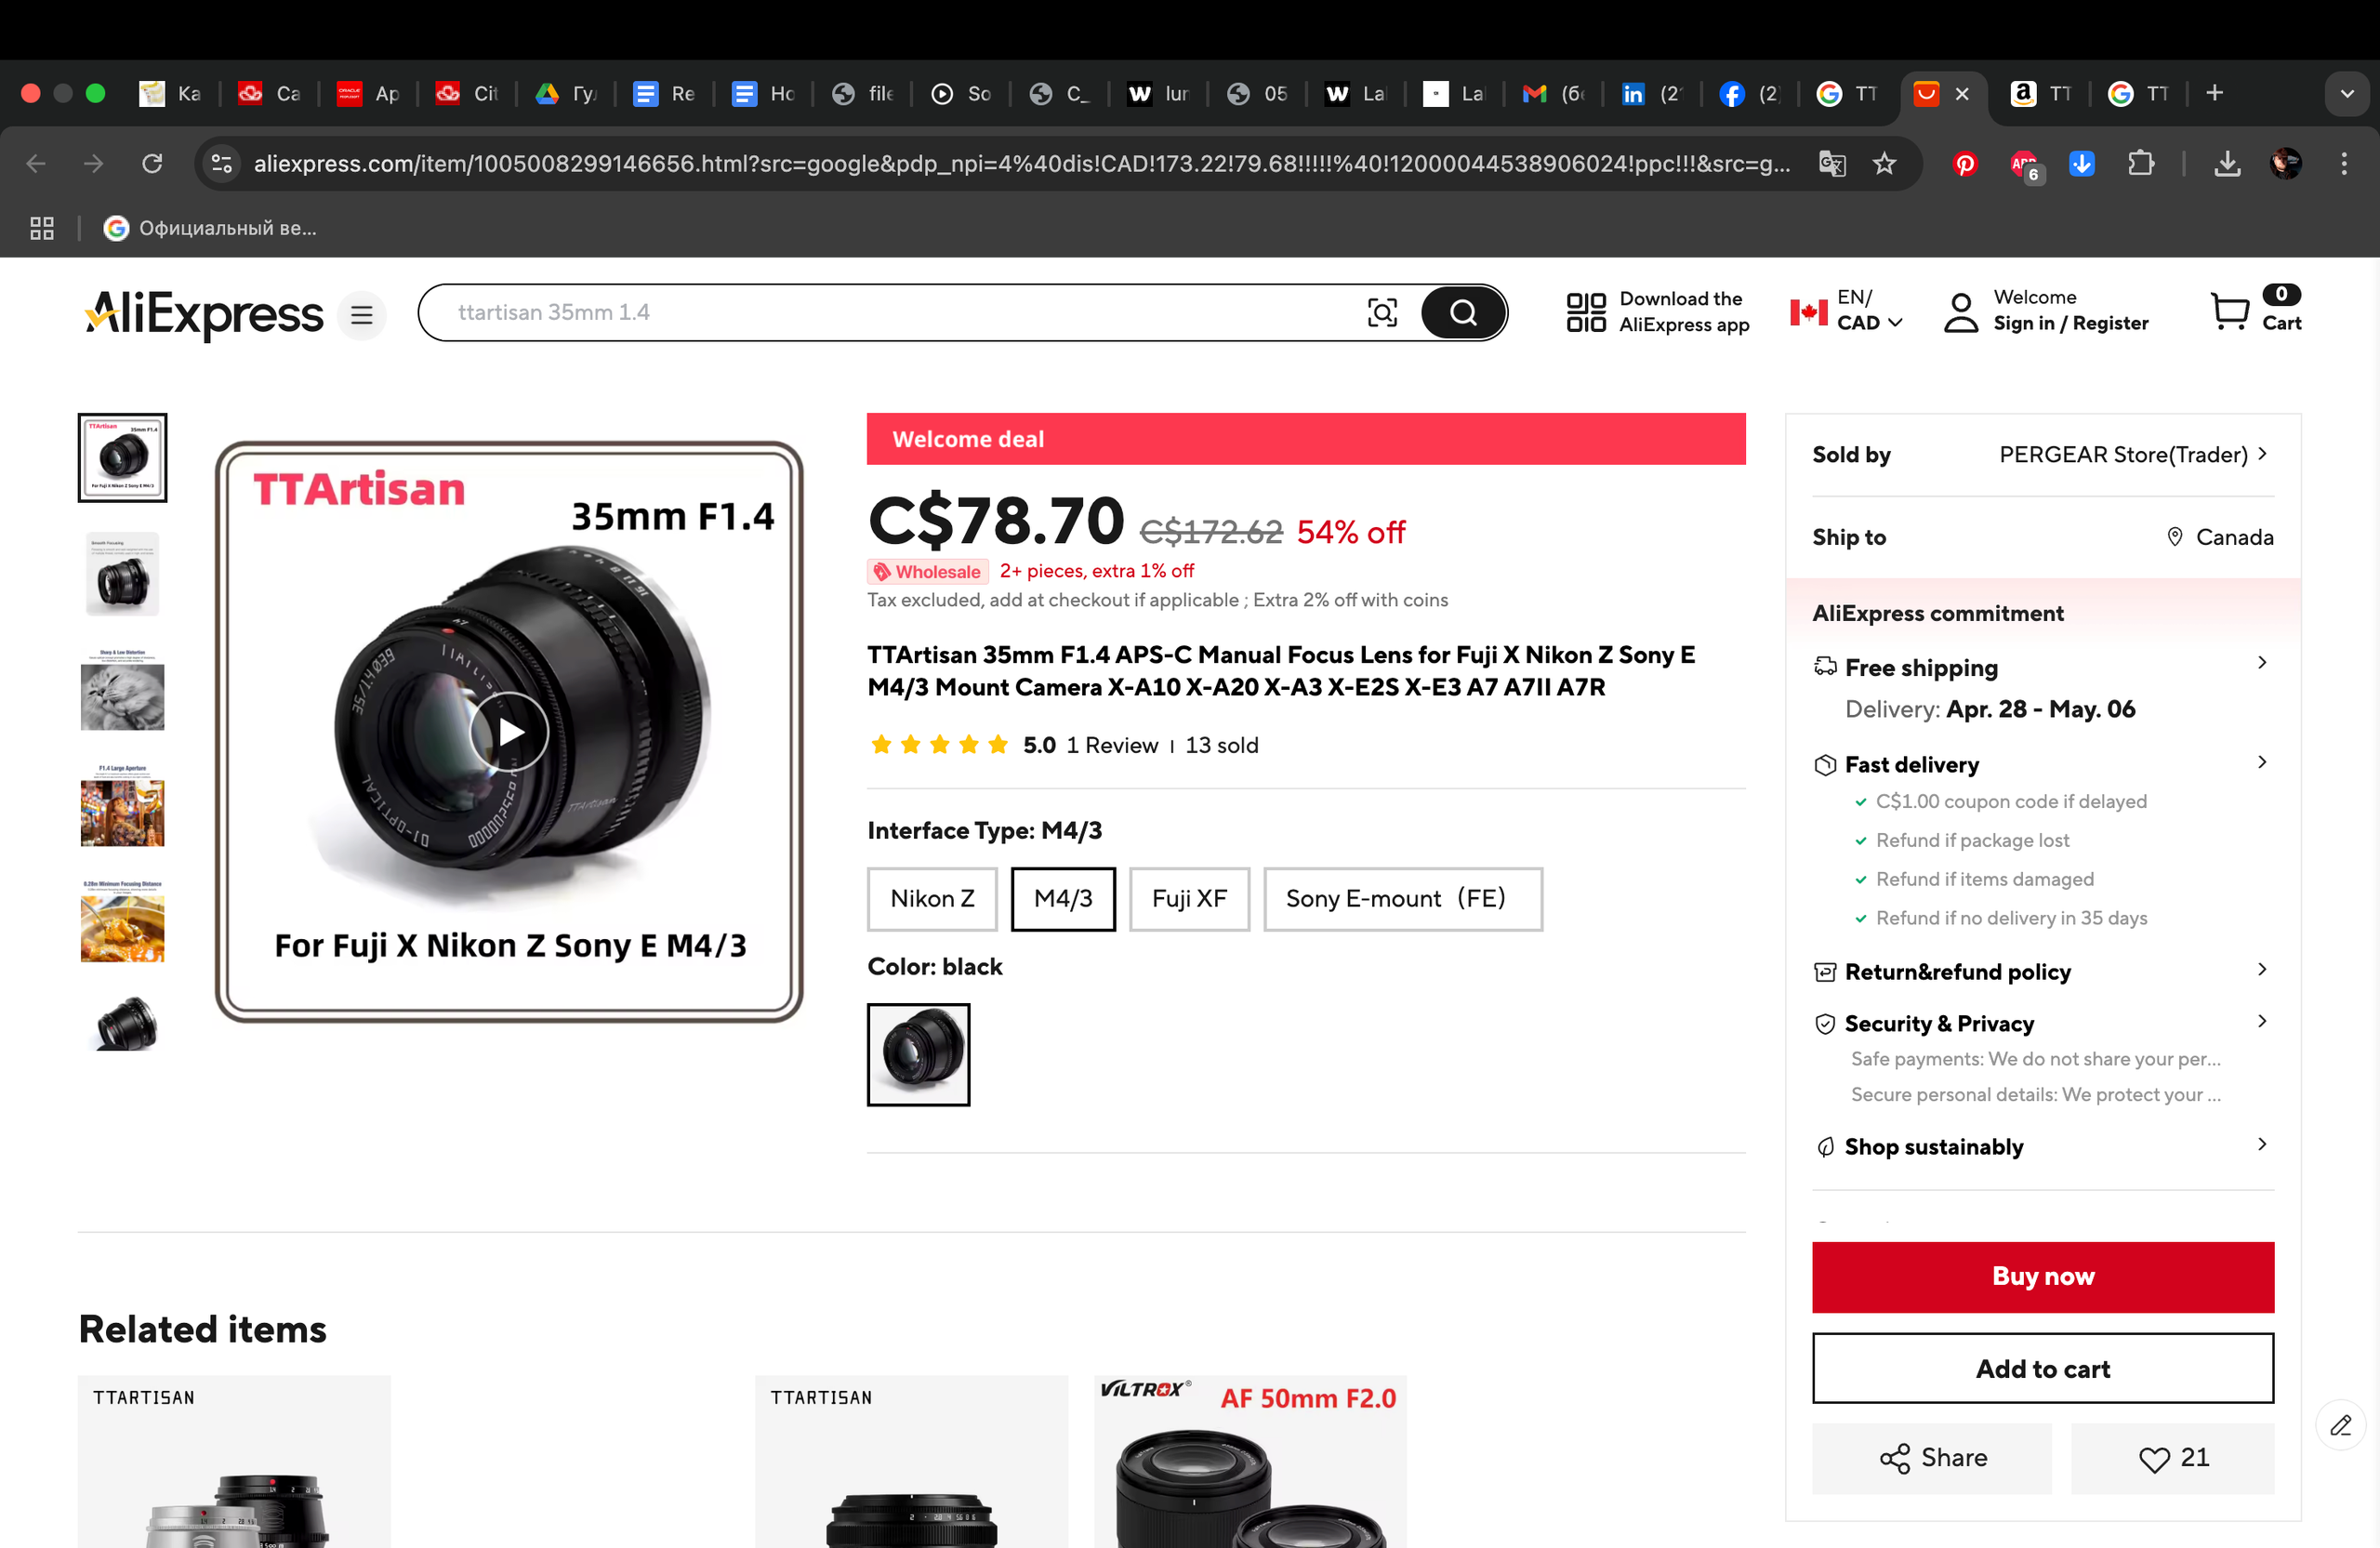This screenshot has height=1548, width=2380.
Task: Choose the Sony E-mount (FE) option
Action: [1402, 898]
